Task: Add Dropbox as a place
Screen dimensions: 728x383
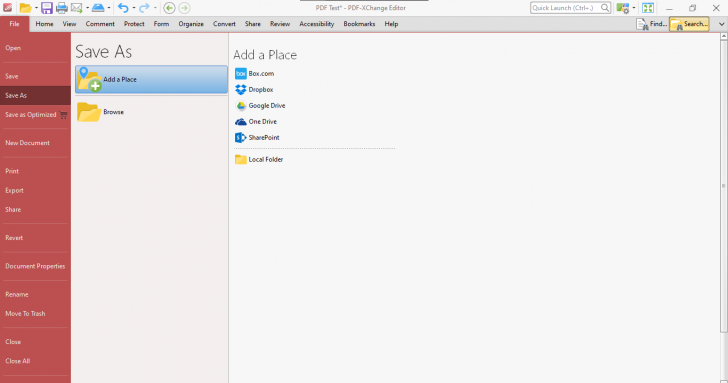Action: [254, 90]
